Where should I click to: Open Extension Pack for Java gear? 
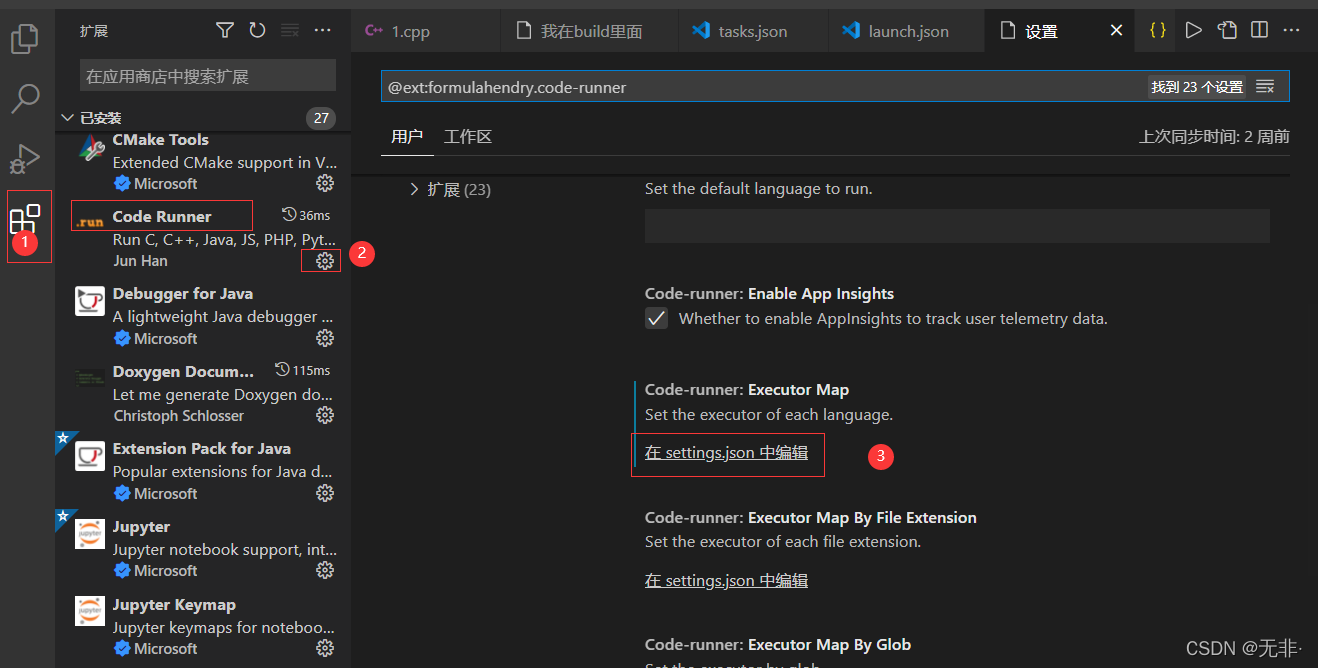point(325,493)
